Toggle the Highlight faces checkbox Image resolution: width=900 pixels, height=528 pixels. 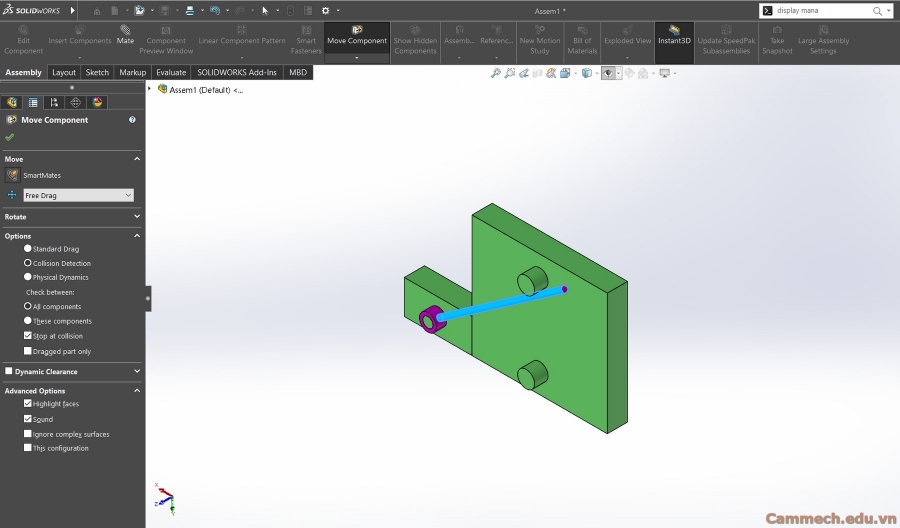coord(28,403)
